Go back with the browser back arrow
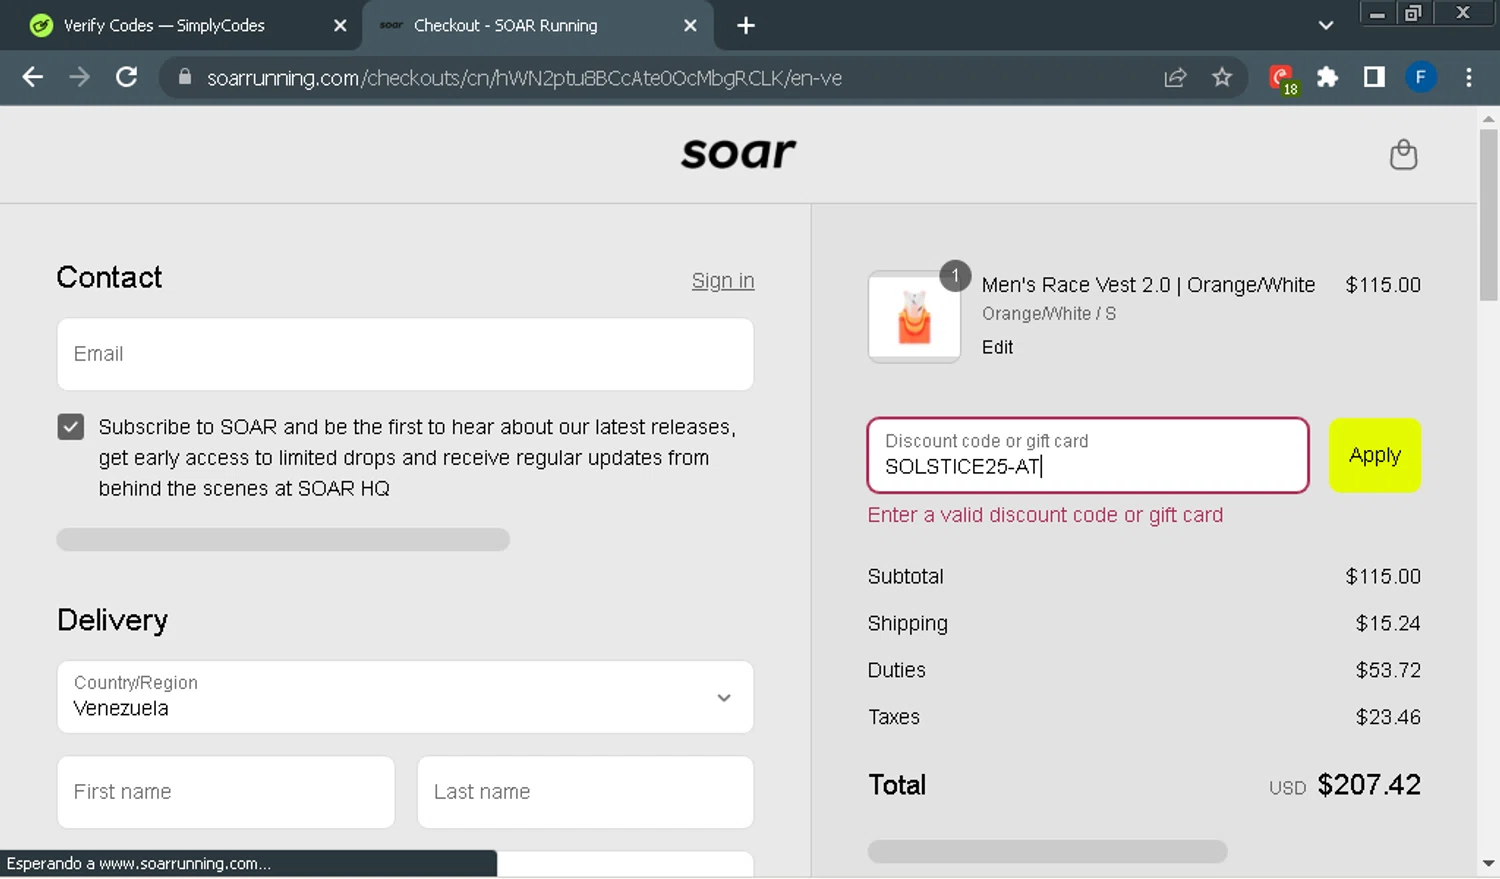Viewport: 1500px width, 879px height. click(x=32, y=77)
